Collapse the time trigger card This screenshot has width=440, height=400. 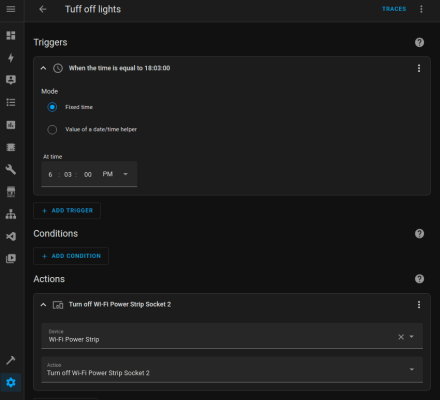[43, 68]
